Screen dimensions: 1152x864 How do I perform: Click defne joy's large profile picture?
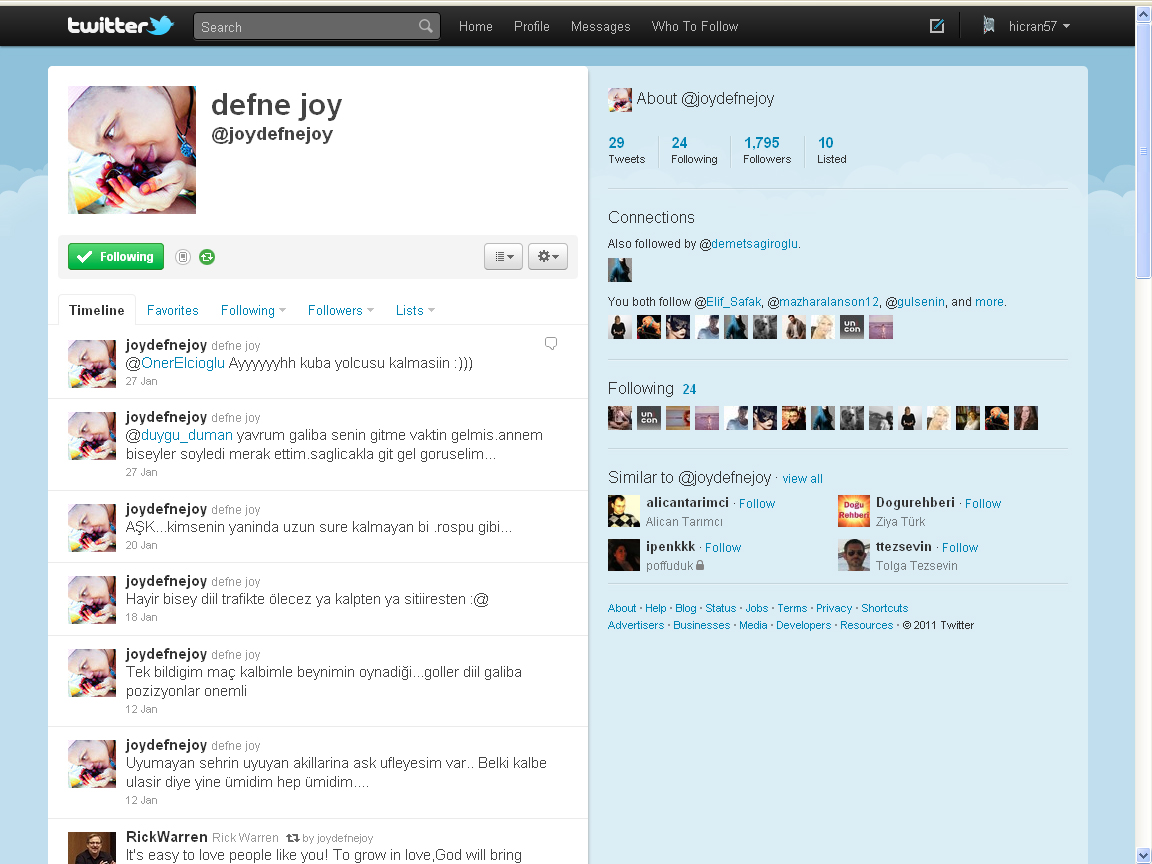point(132,150)
